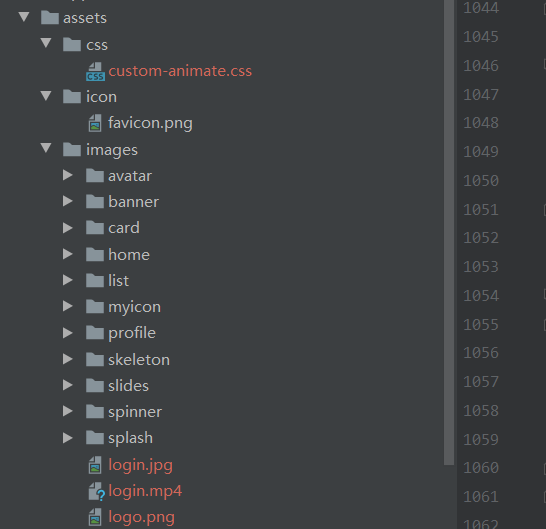
Task: Expand the splash folder arrow
Action: 68,438
